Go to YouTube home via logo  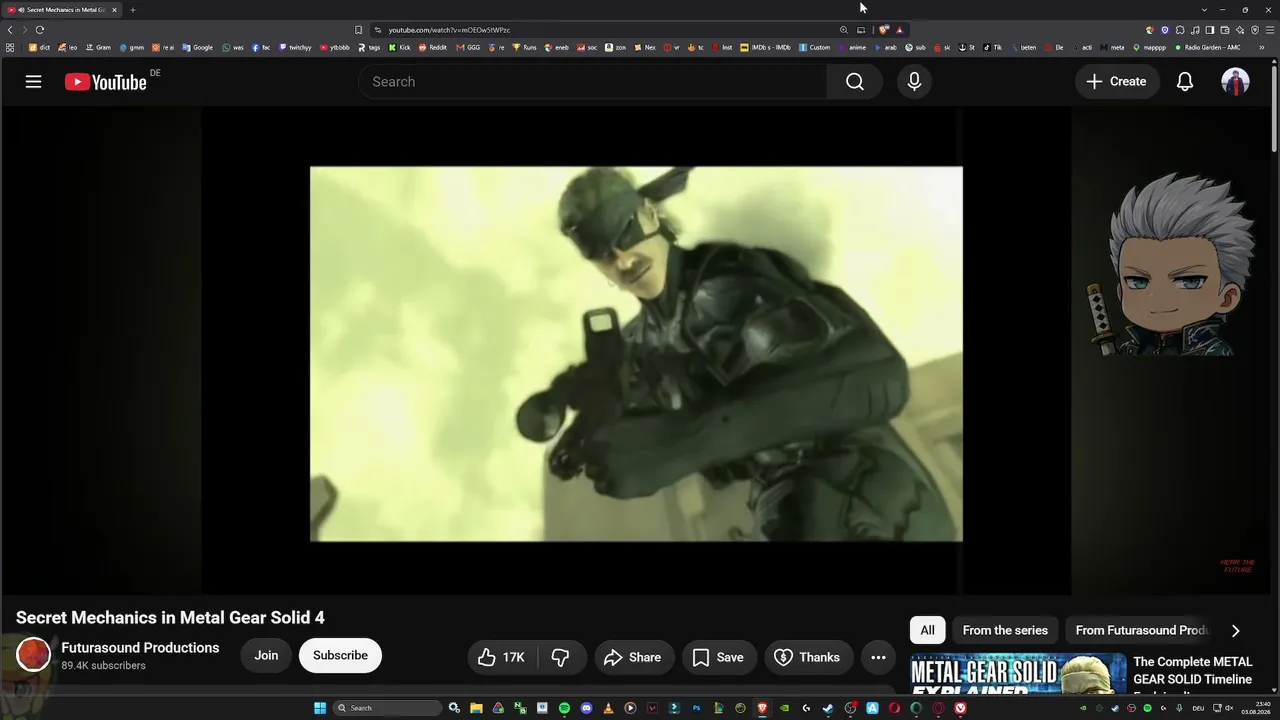(106, 82)
